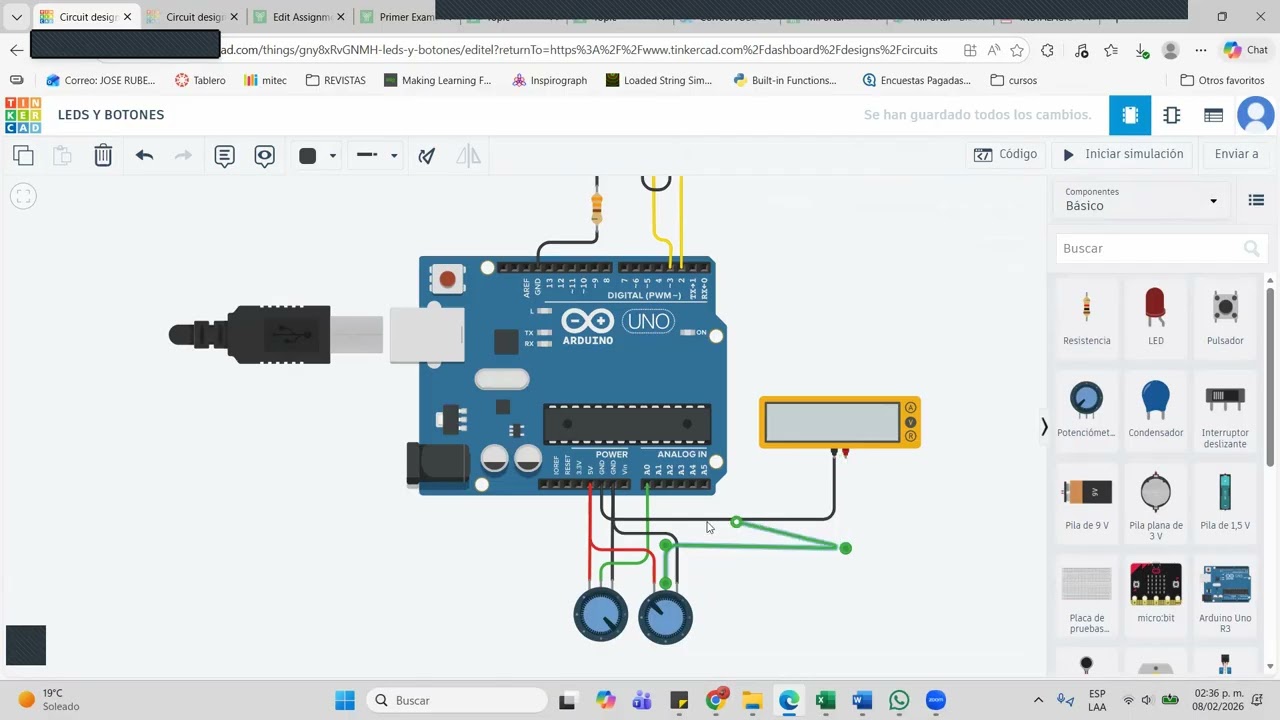The height and width of the screenshot is (720, 1280).
Task: Click zoom to fit icon on canvas
Action: point(24,196)
